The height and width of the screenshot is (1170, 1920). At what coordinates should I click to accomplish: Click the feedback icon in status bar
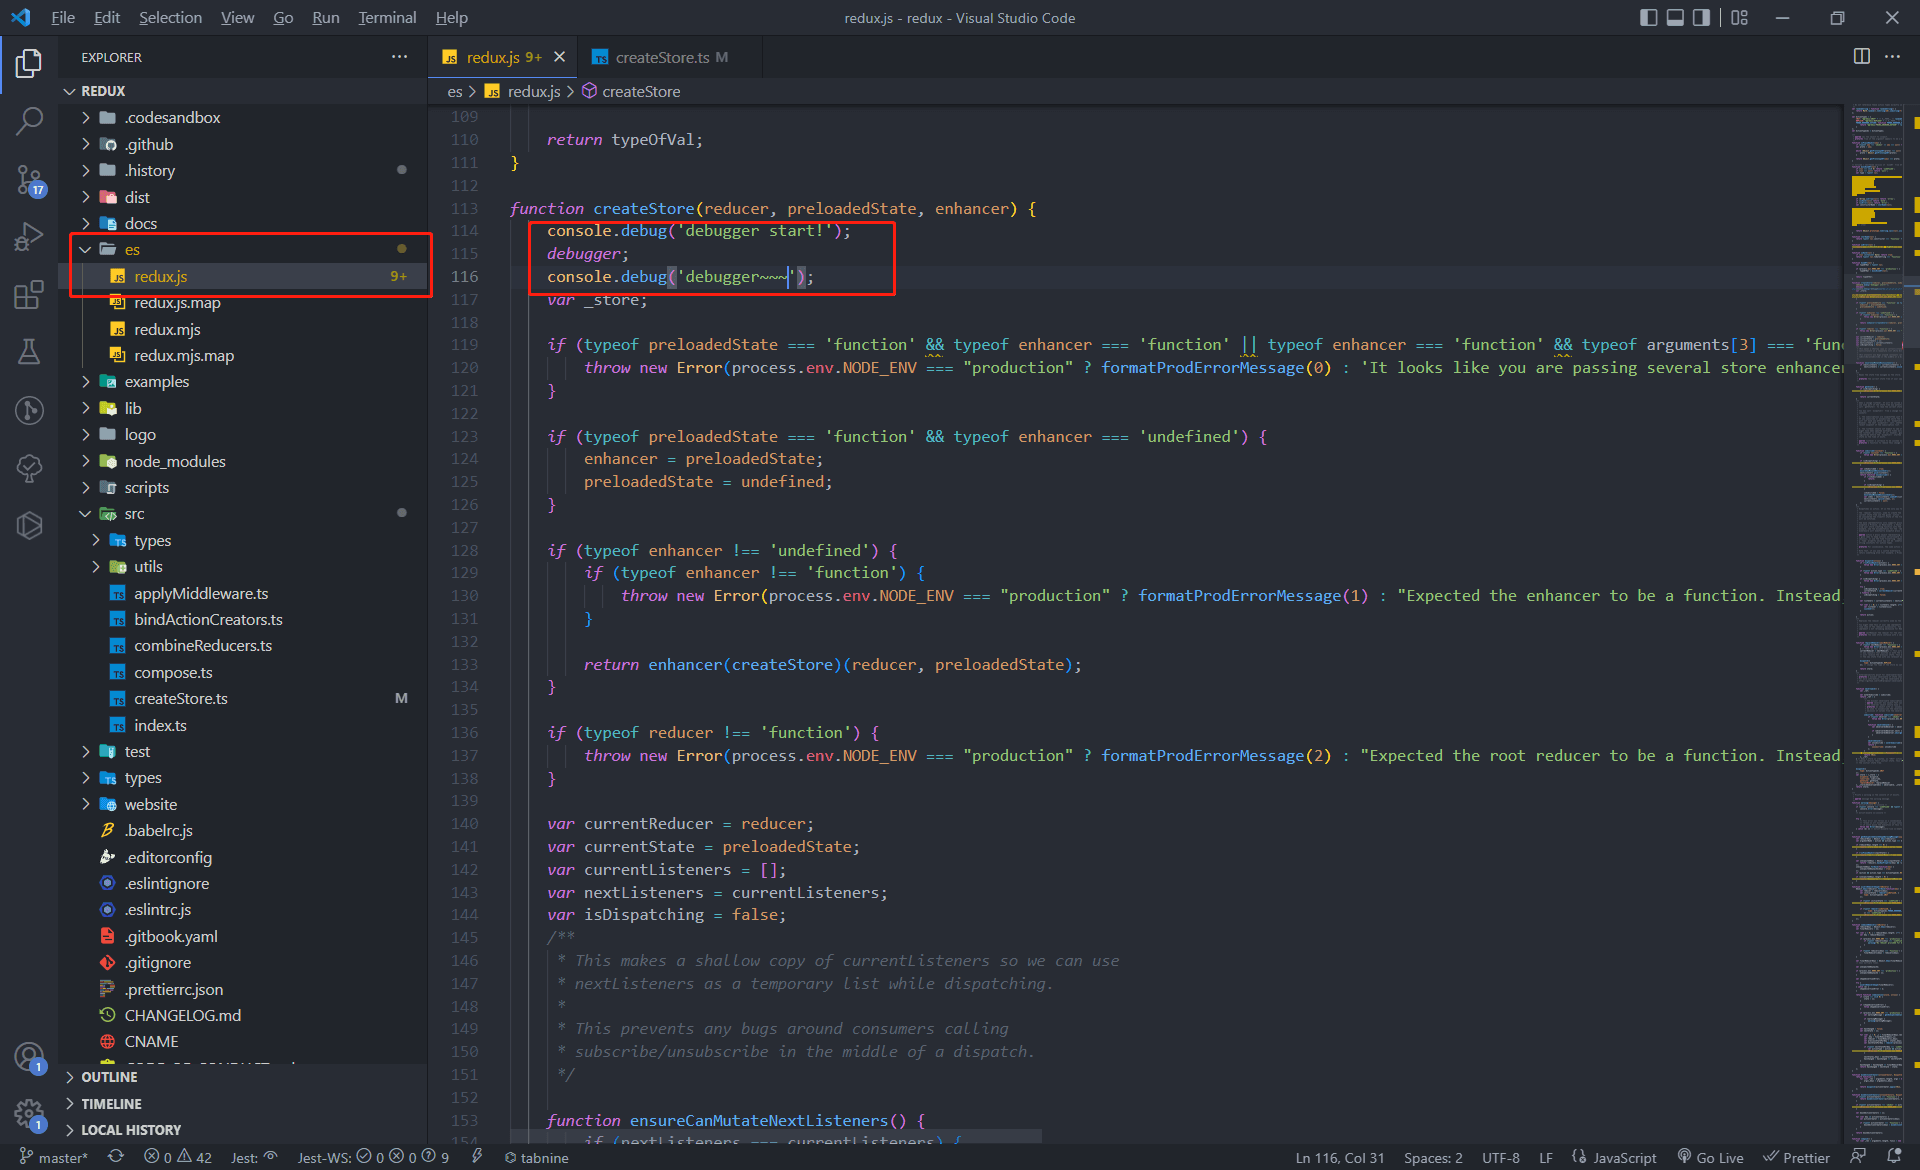click(x=1858, y=1157)
